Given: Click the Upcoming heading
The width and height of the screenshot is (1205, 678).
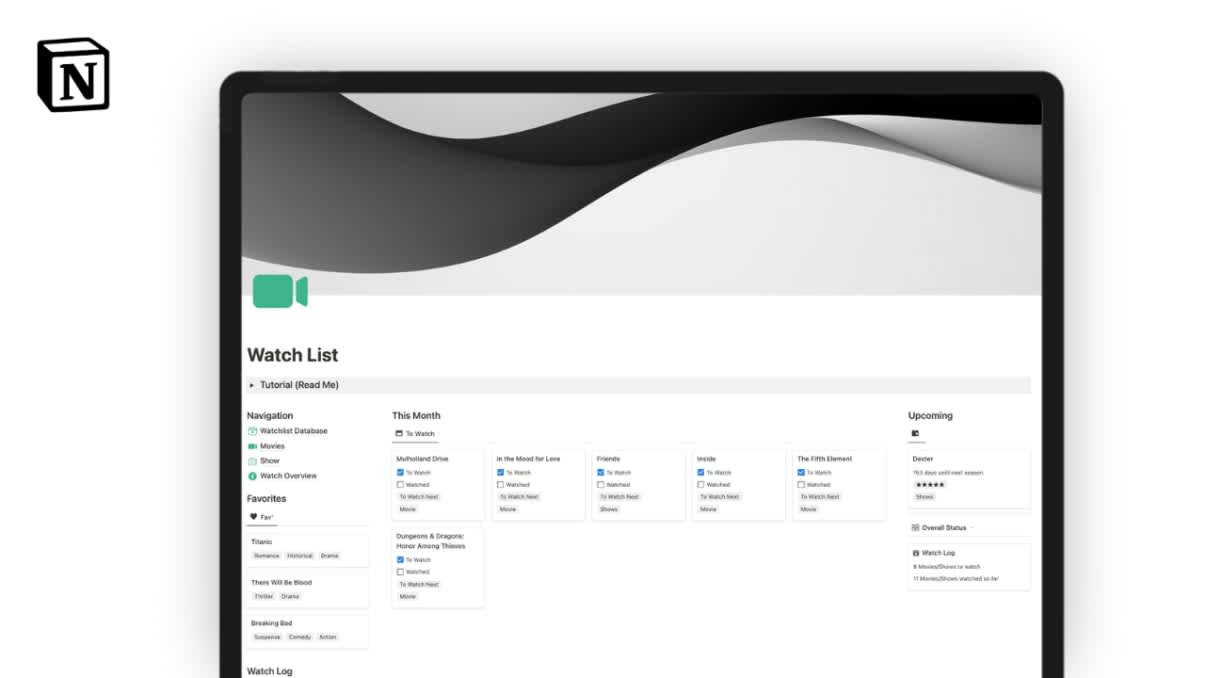Looking at the screenshot, I should [x=930, y=415].
